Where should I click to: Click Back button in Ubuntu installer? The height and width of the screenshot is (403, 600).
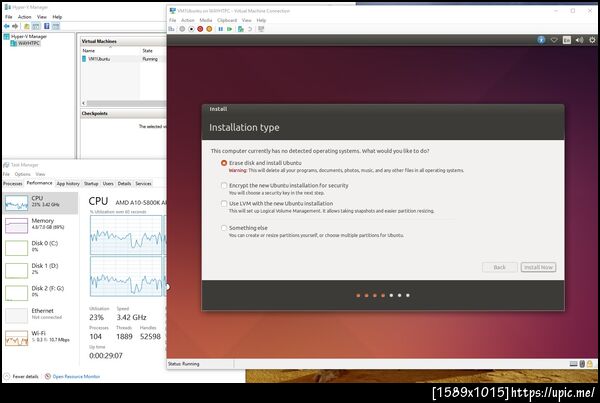500,267
